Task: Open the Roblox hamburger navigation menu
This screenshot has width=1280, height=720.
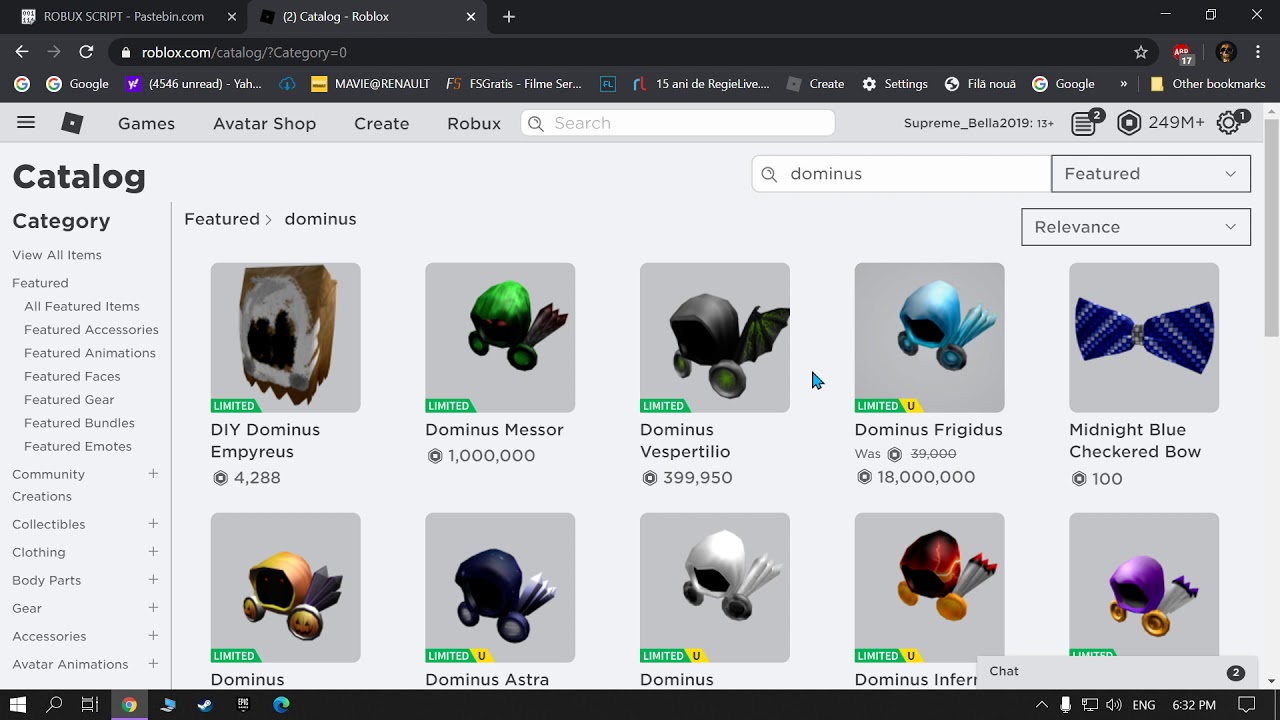Action: click(26, 123)
